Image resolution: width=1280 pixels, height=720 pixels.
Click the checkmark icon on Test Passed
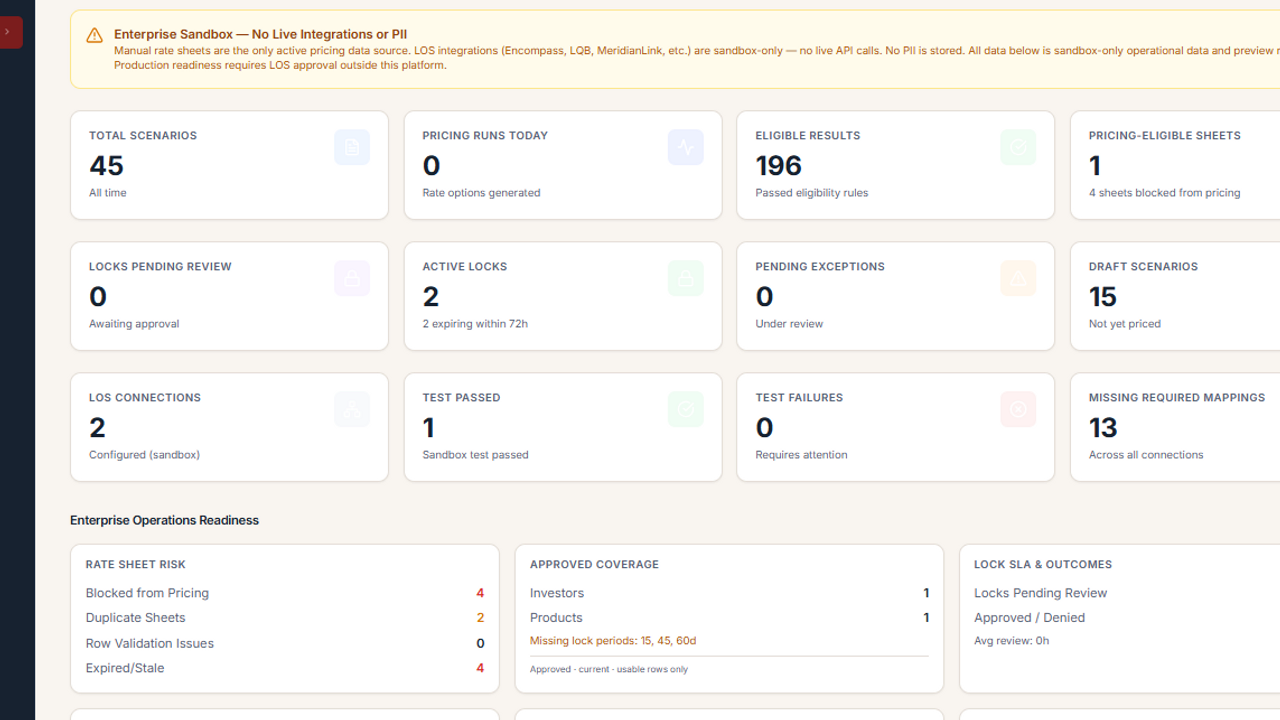pos(685,409)
